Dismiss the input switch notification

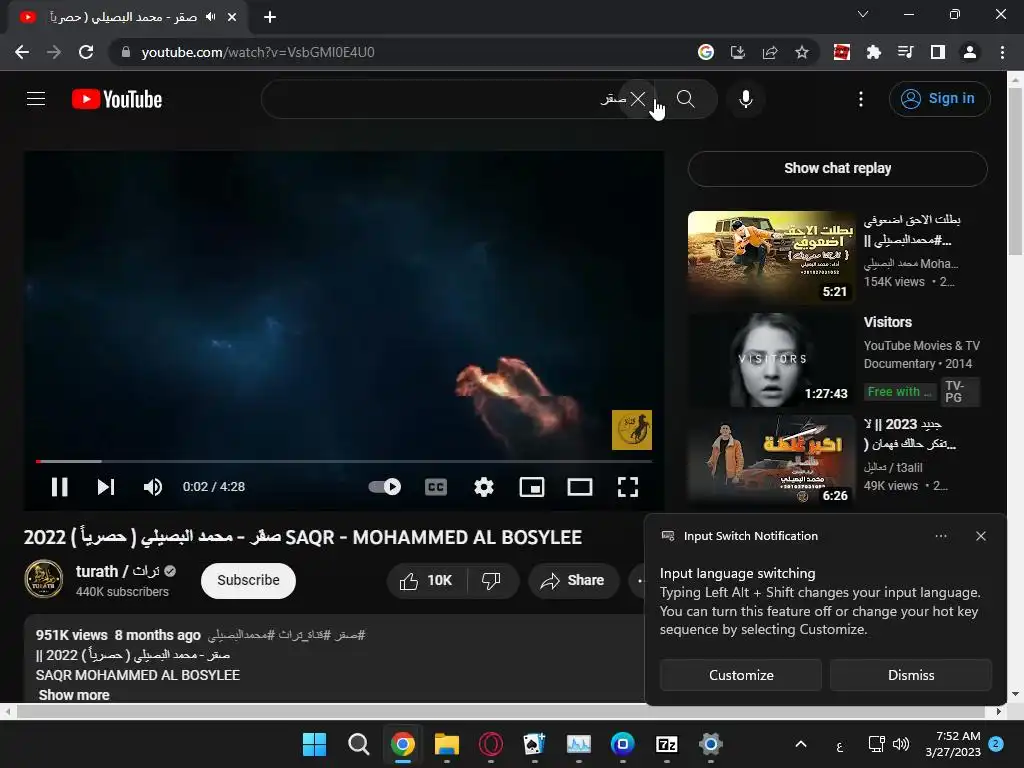tap(910, 675)
